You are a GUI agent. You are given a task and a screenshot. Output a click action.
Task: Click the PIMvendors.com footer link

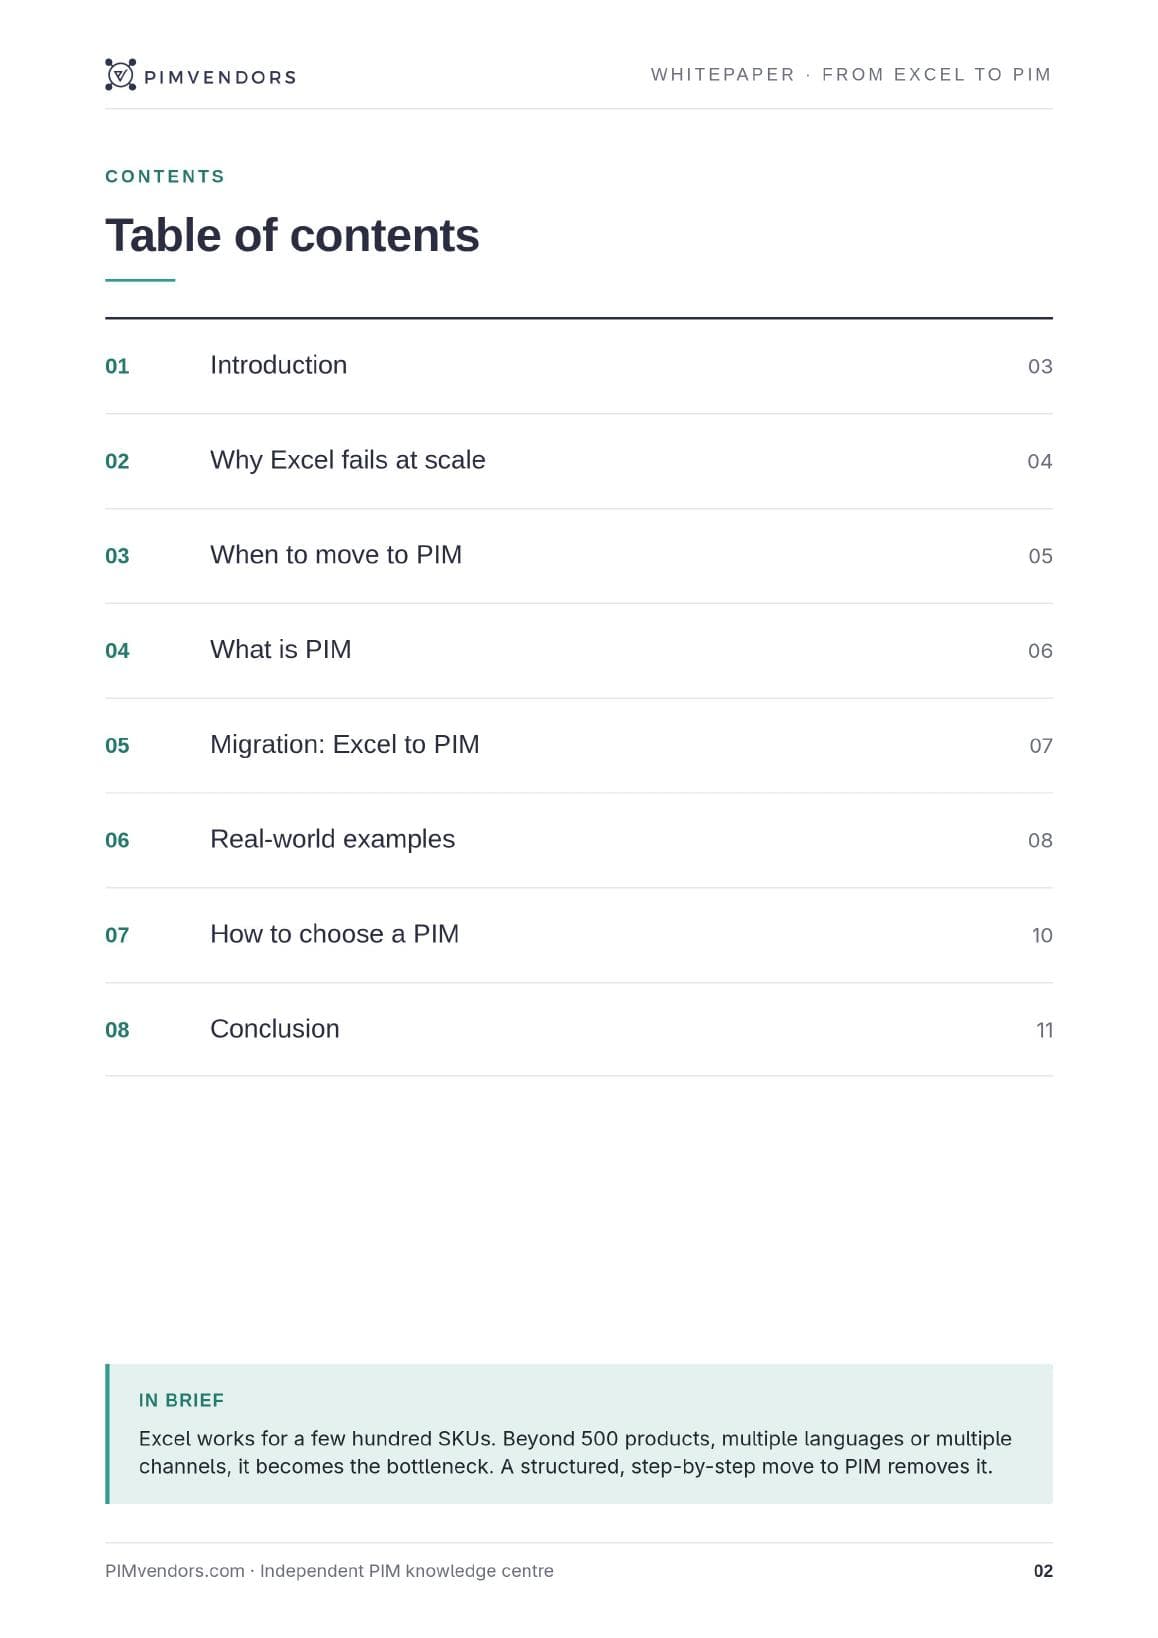point(175,1571)
